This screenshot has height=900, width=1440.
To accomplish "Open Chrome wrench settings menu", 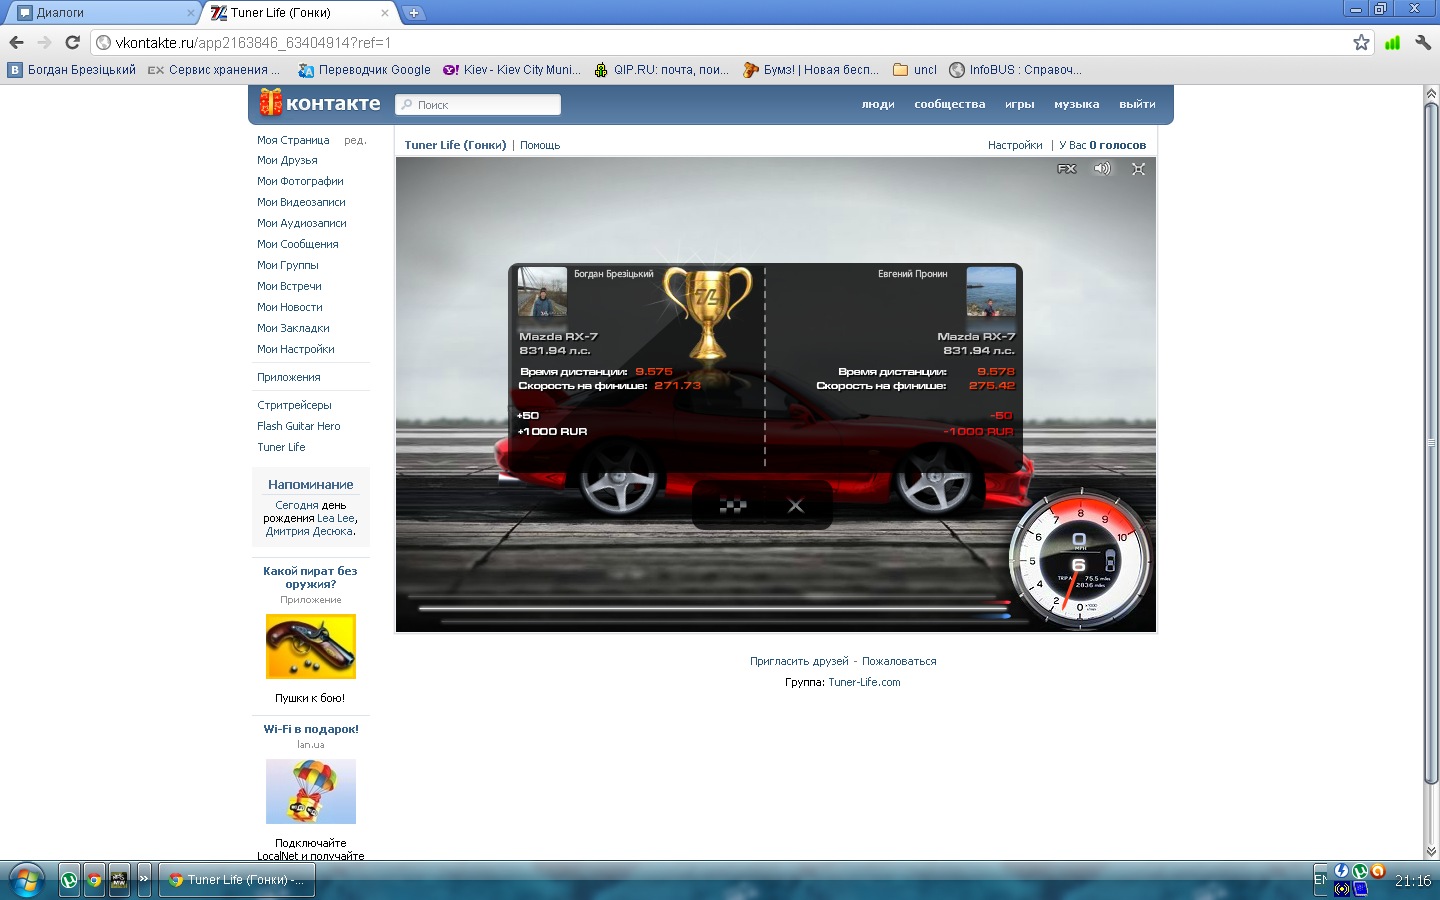I will 1422,42.
